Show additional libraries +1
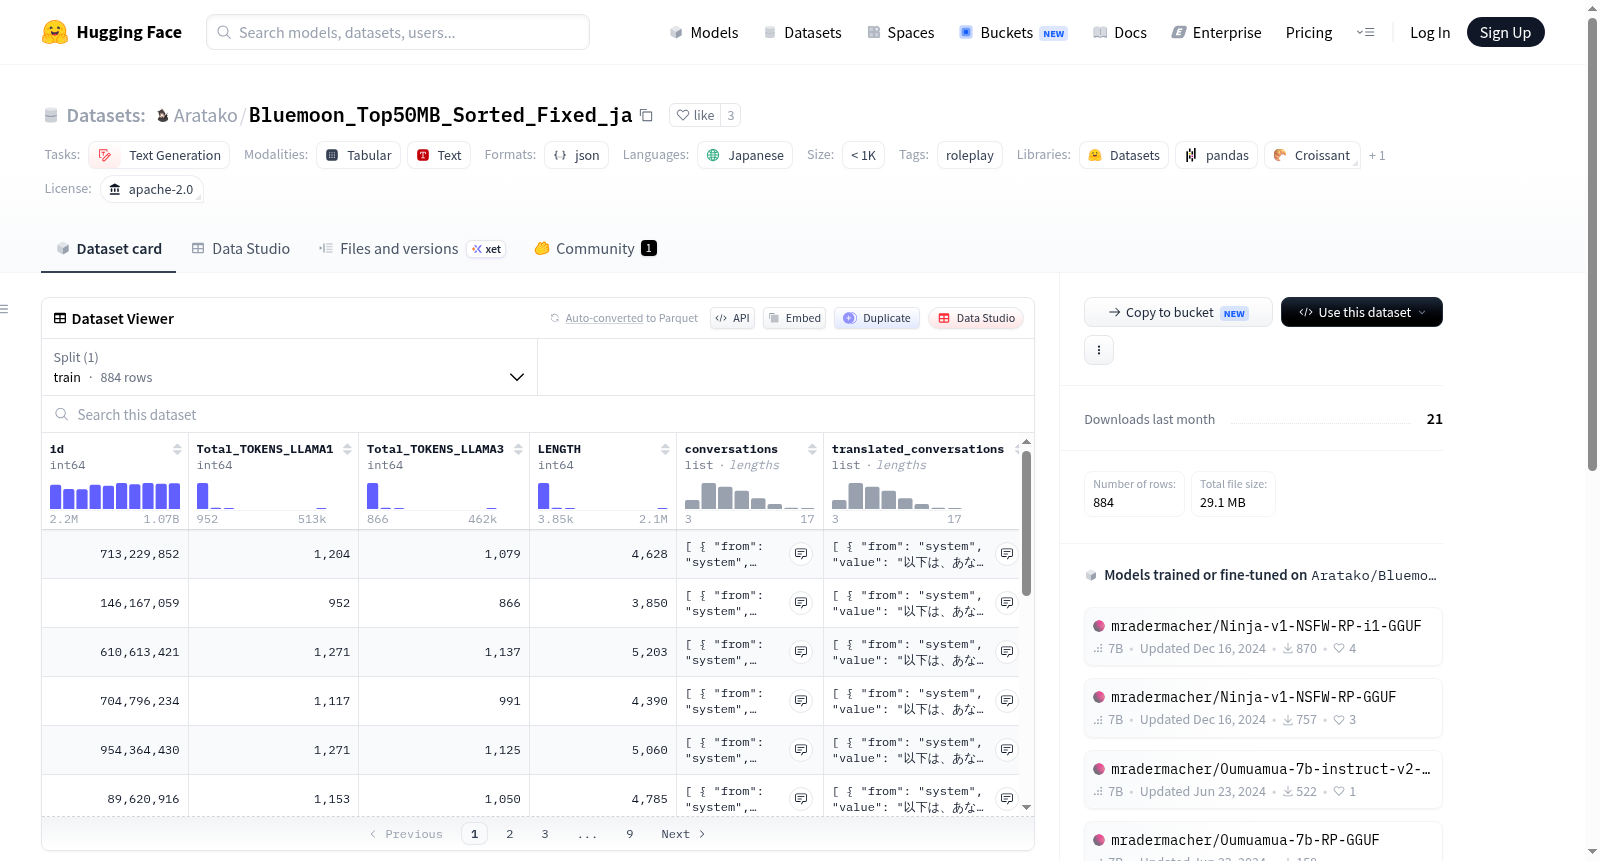This screenshot has height=861, width=1600. pyautogui.click(x=1377, y=155)
